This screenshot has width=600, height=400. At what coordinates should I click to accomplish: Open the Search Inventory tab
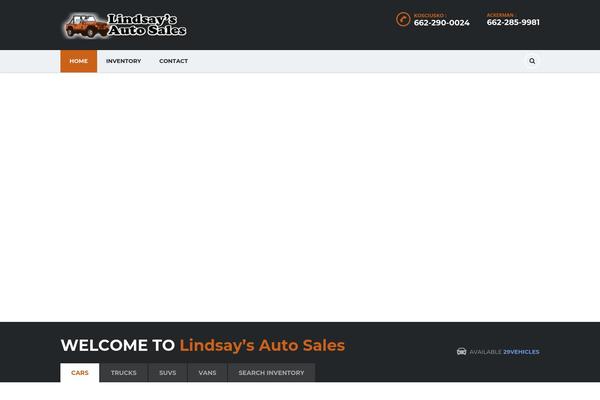[x=271, y=372]
